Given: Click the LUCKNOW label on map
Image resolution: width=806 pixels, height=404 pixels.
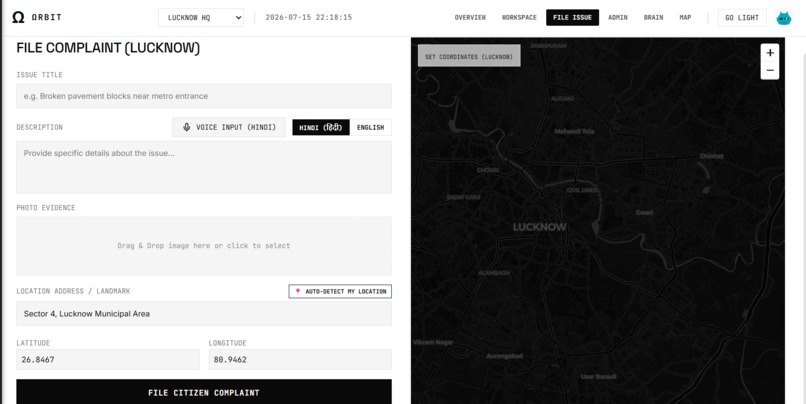Looking at the screenshot, I should [539, 227].
